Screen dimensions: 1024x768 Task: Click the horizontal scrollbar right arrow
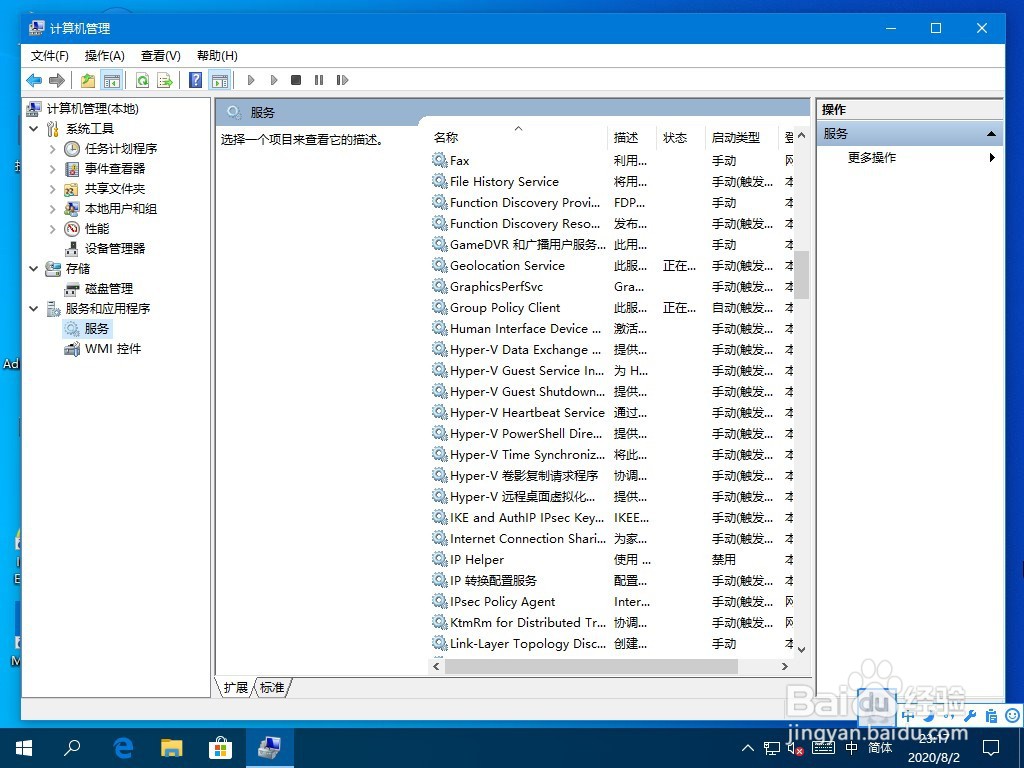point(785,667)
